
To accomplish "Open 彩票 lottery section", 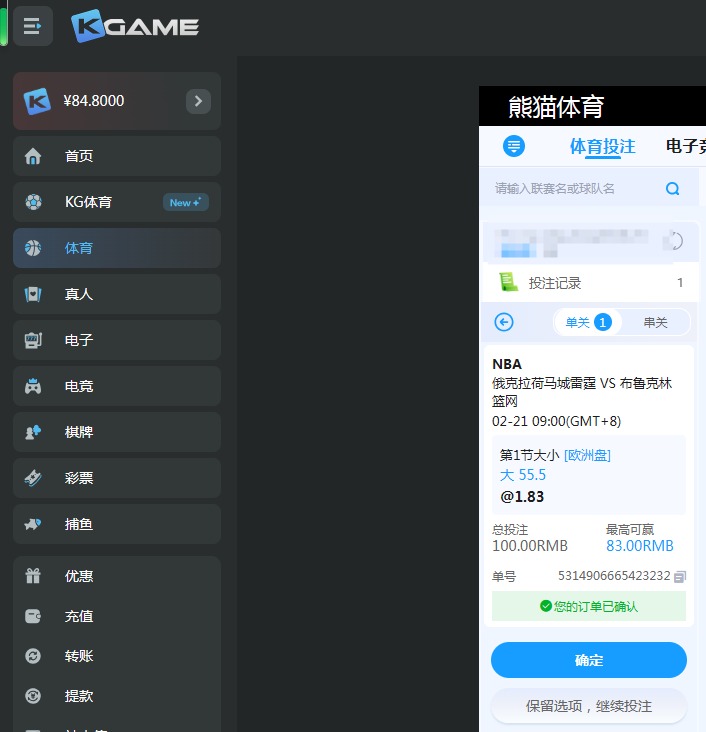I will point(117,478).
